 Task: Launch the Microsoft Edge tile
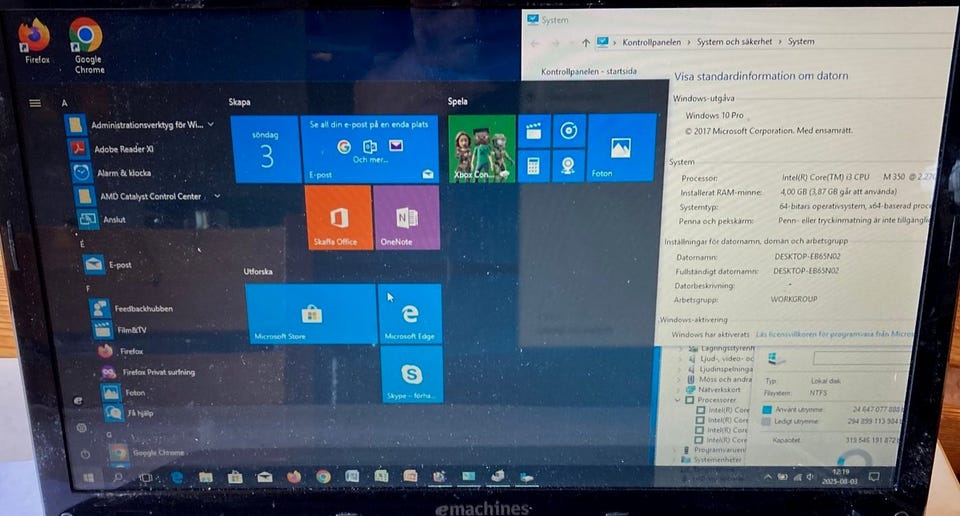point(410,313)
